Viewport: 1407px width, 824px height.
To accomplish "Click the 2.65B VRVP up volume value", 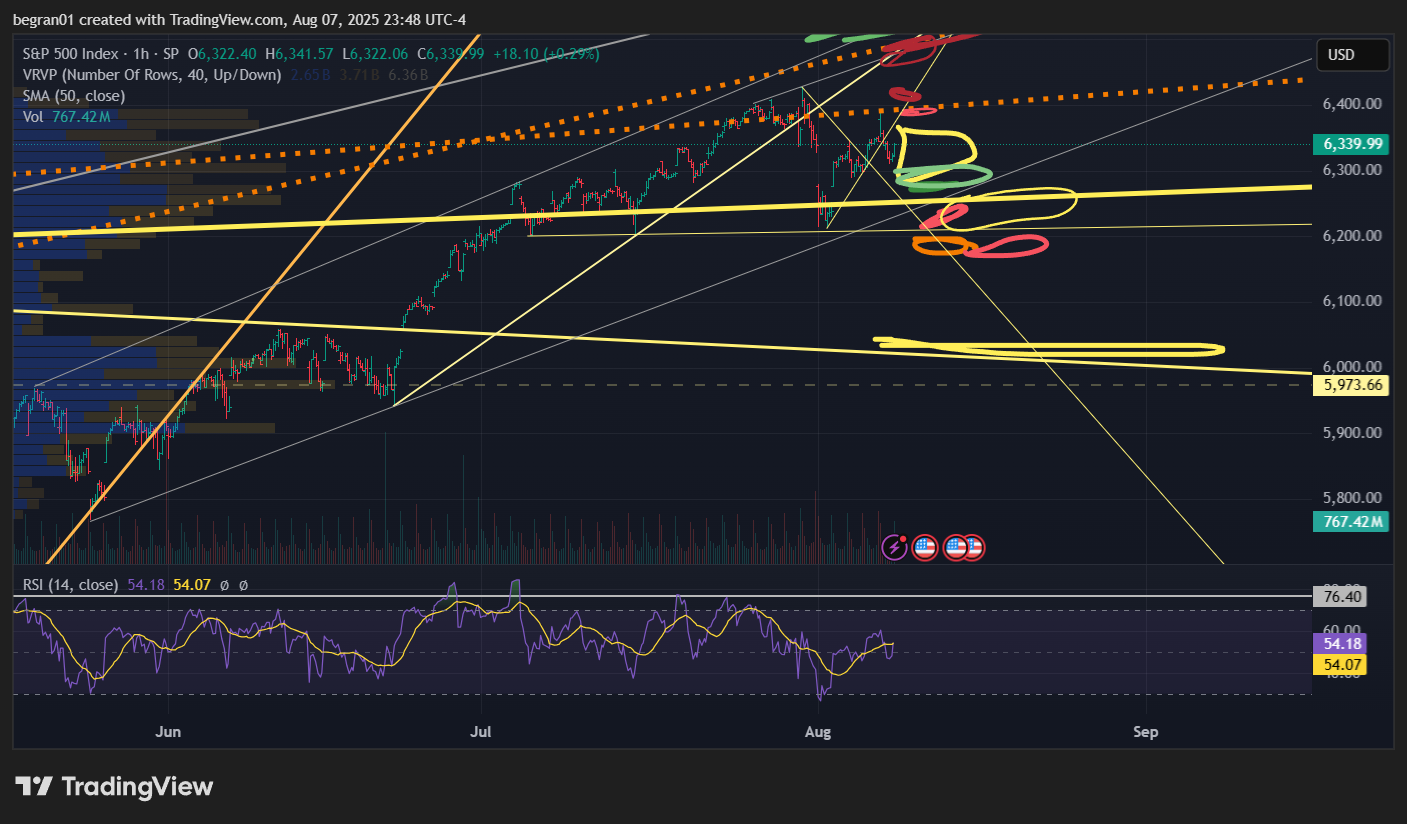I will pos(311,75).
